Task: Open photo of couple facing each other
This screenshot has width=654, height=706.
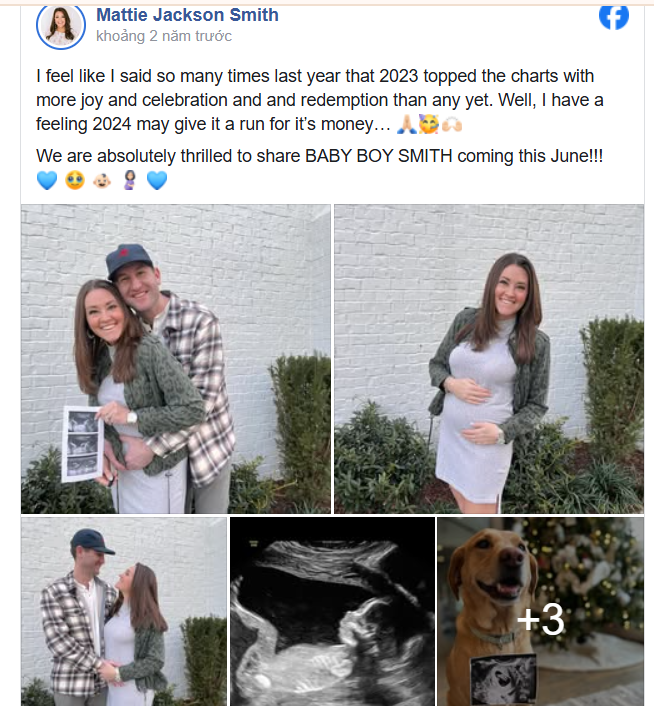Action: coord(123,611)
